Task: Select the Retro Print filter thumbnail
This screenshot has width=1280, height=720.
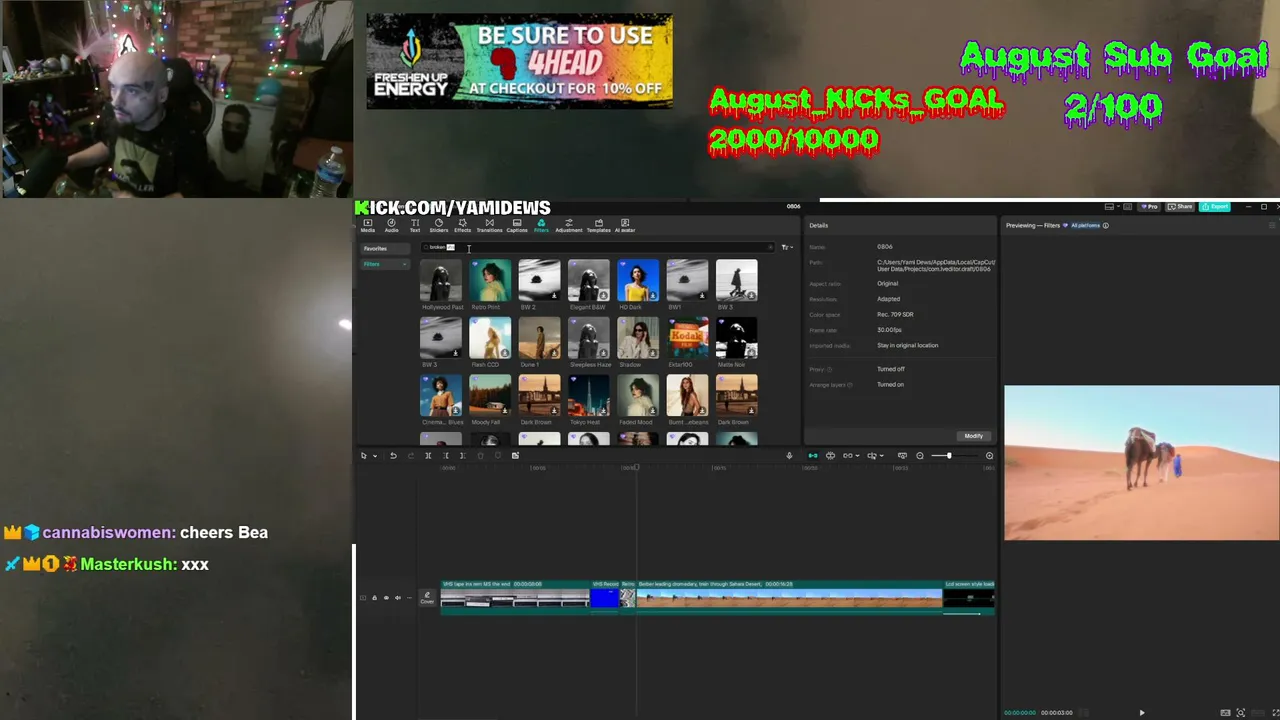Action: click(x=490, y=281)
